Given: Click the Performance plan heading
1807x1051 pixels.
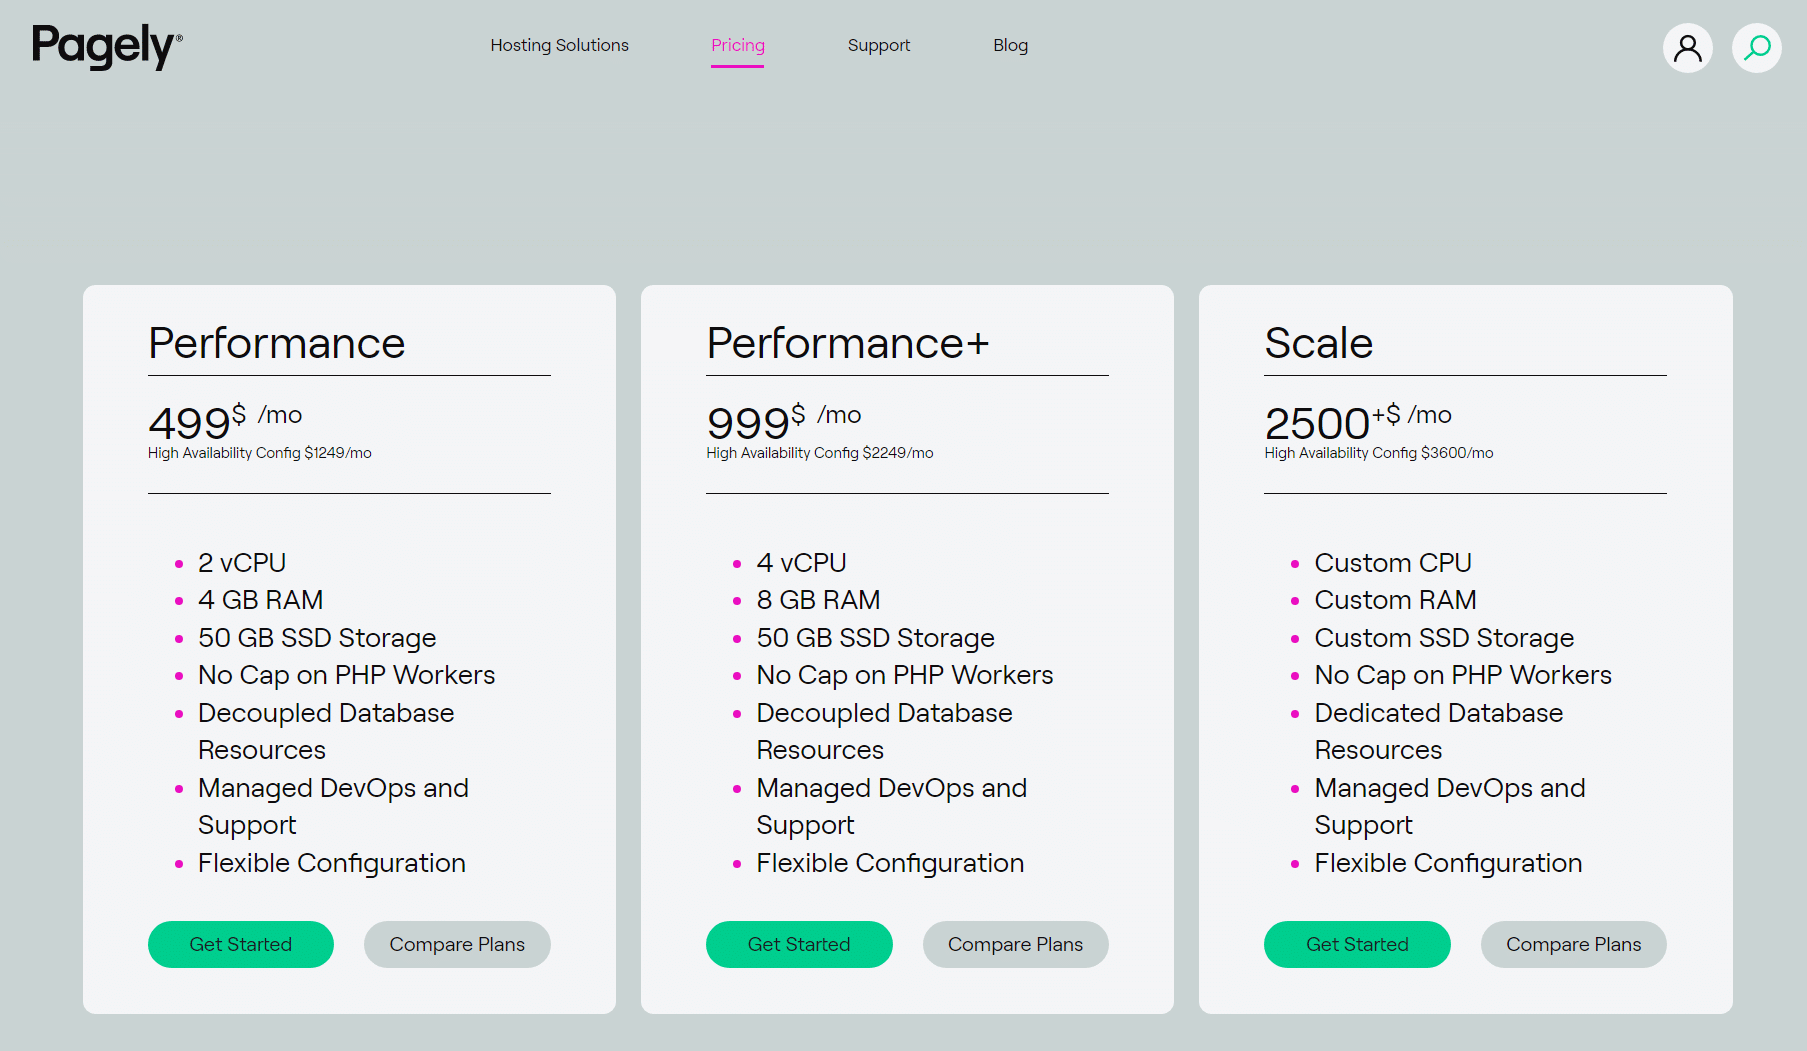Looking at the screenshot, I should point(277,343).
